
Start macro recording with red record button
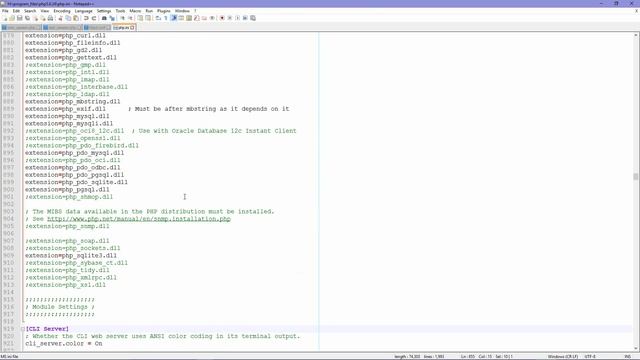222,18
